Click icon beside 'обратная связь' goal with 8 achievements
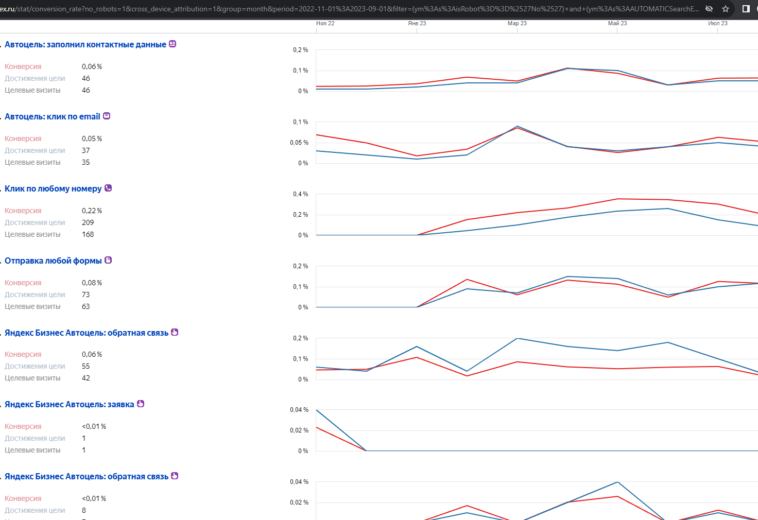This screenshot has height=520, width=758. tap(175, 476)
